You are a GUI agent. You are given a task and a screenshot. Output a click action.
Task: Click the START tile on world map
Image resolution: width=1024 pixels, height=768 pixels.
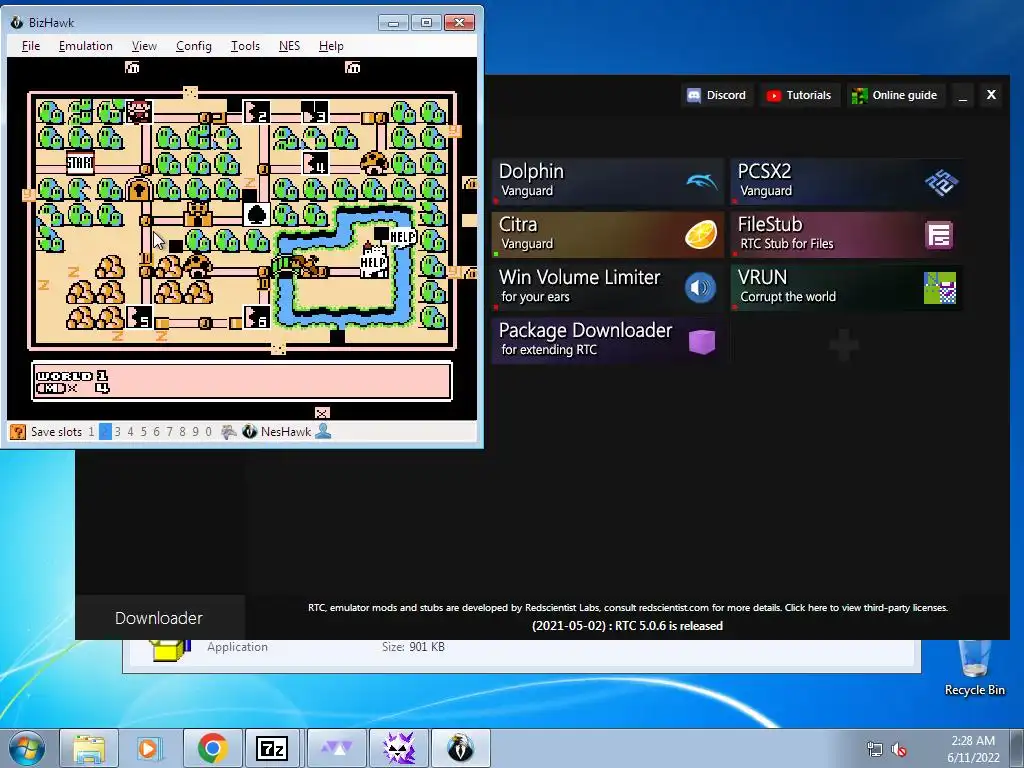pos(80,162)
